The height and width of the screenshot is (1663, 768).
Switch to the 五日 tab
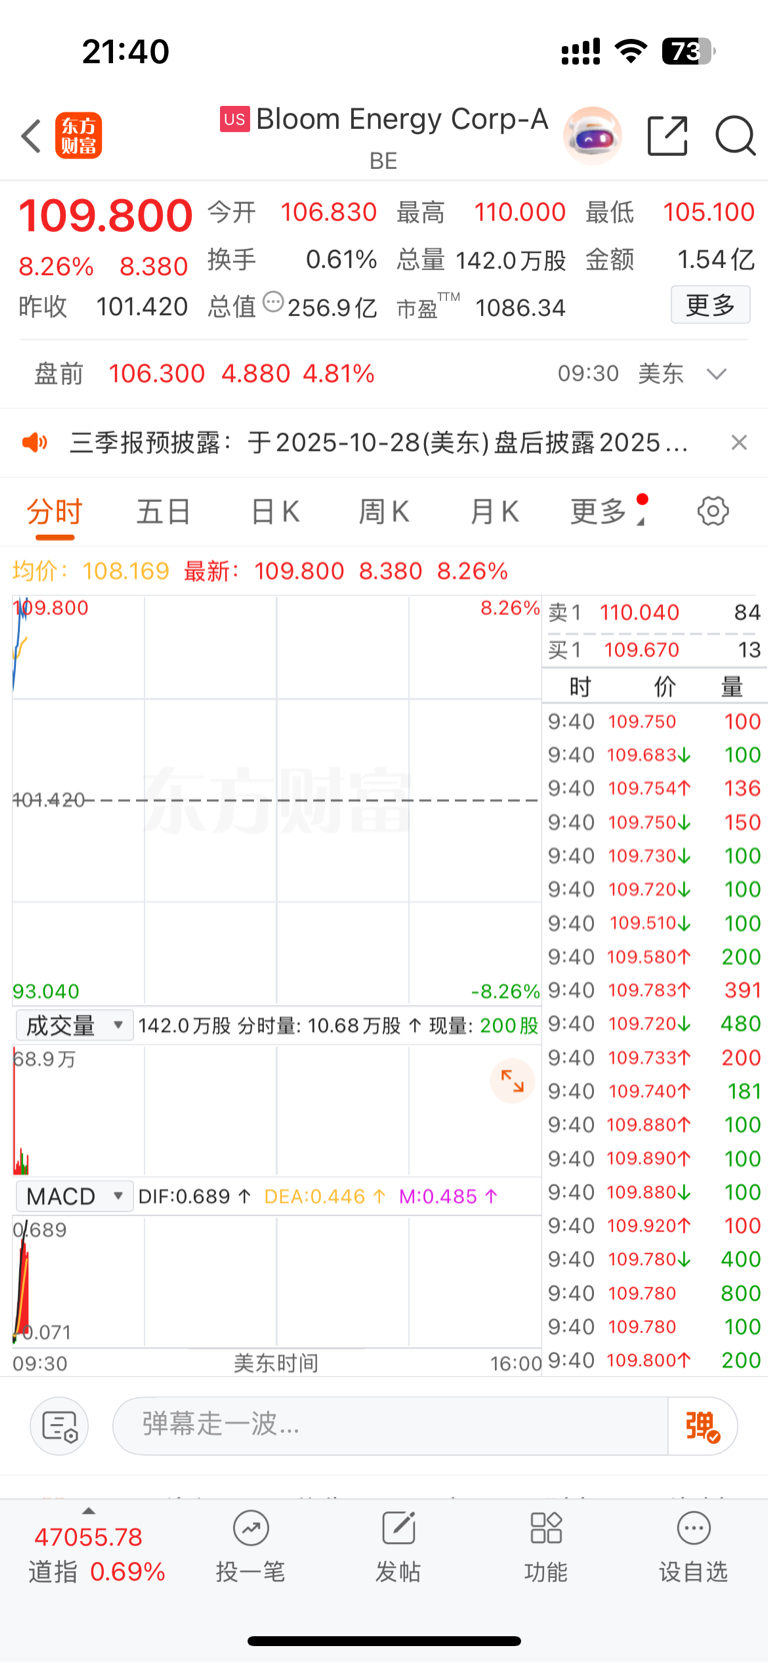[164, 512]
